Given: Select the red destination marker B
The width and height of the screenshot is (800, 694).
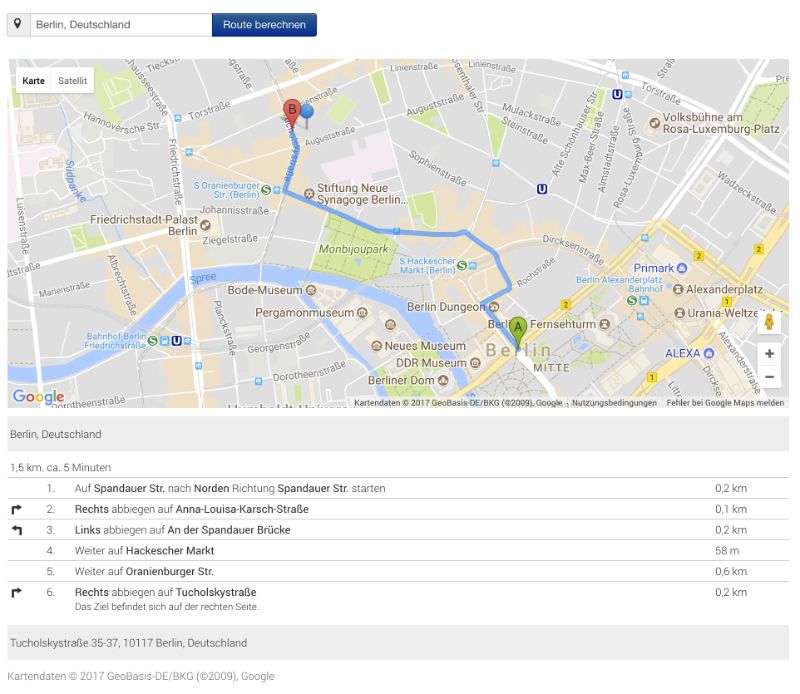Looking at the screenshot, I should click(x=292, y=113).
